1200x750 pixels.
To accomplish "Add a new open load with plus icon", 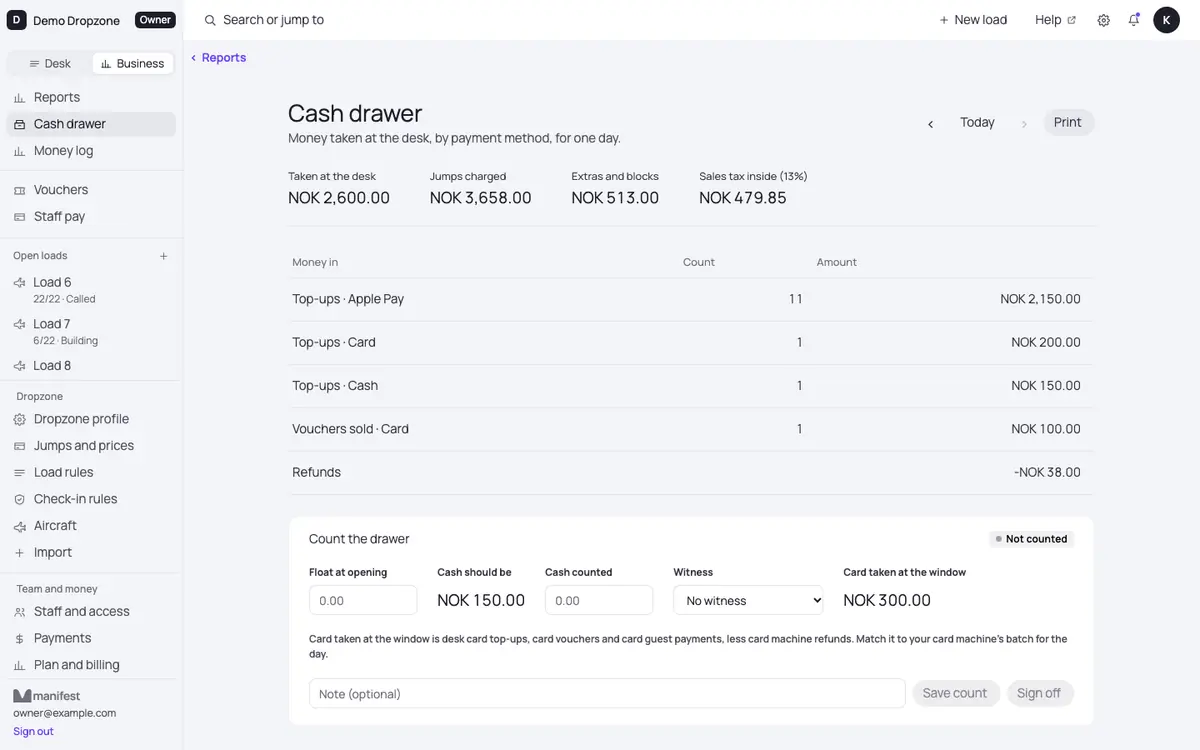I will (x=164, y=256).
